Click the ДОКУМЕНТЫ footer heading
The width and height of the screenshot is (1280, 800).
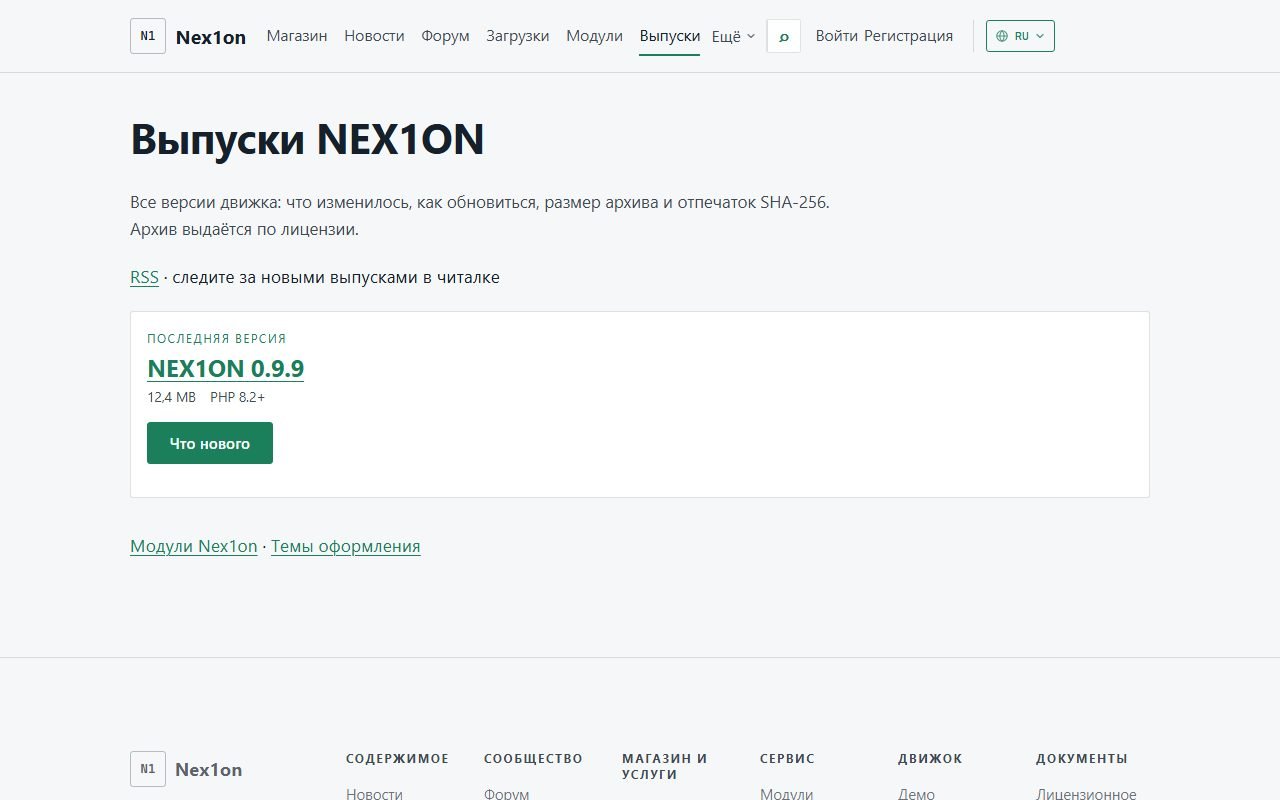pyautogui.click(x=1082, y=759)
